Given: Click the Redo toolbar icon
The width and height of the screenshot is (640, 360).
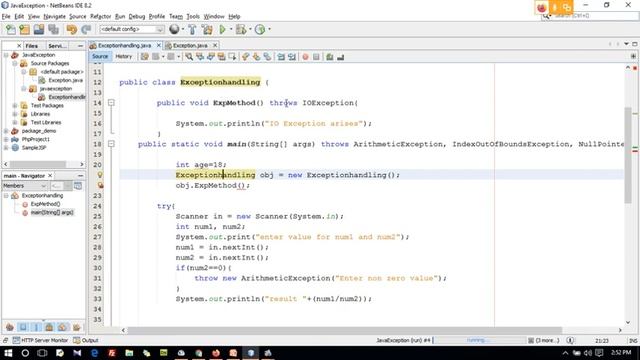Looking at the screenshot, I should tap(86, 29).
